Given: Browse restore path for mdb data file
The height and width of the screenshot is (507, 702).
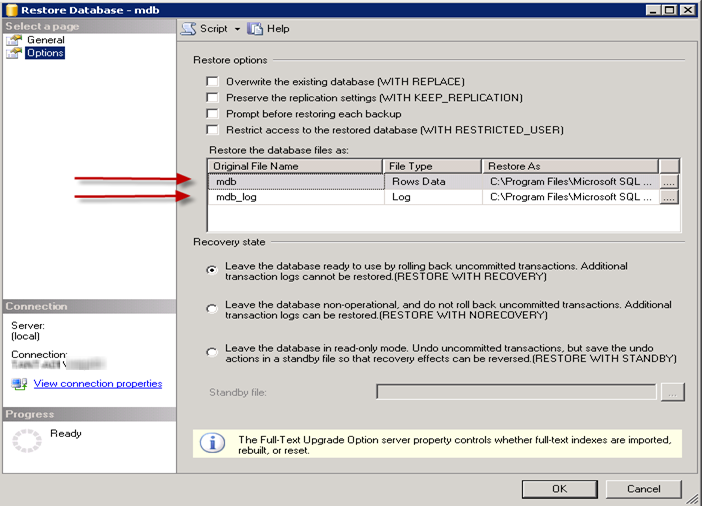Looking at the screenshot, I should click(669, 182).
